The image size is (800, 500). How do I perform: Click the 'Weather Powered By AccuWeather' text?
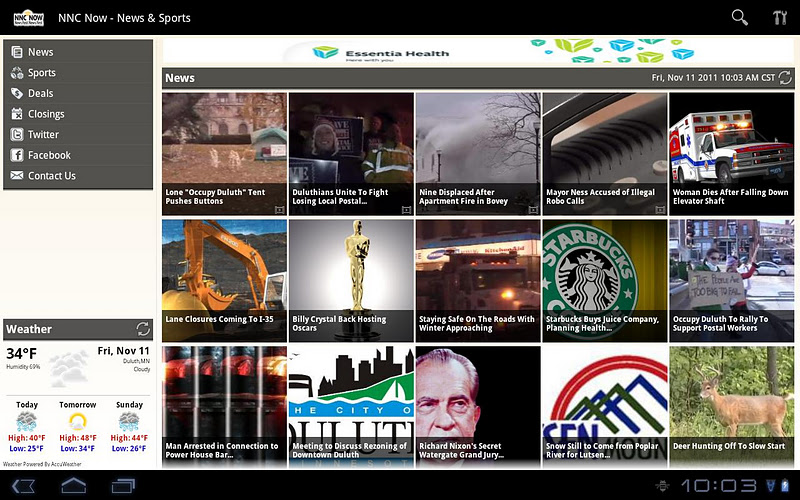point(42,464)
